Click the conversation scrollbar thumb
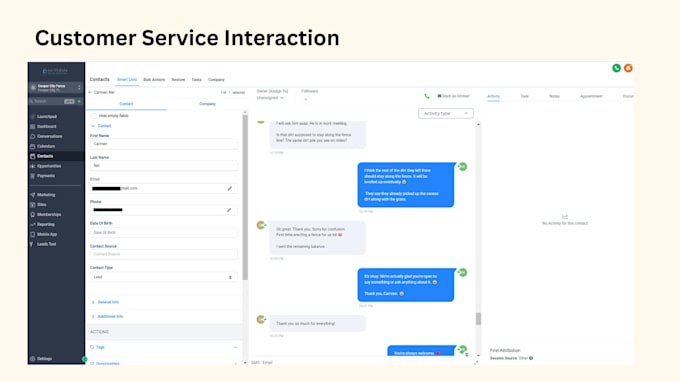680x382 pixels. point(478,319)
